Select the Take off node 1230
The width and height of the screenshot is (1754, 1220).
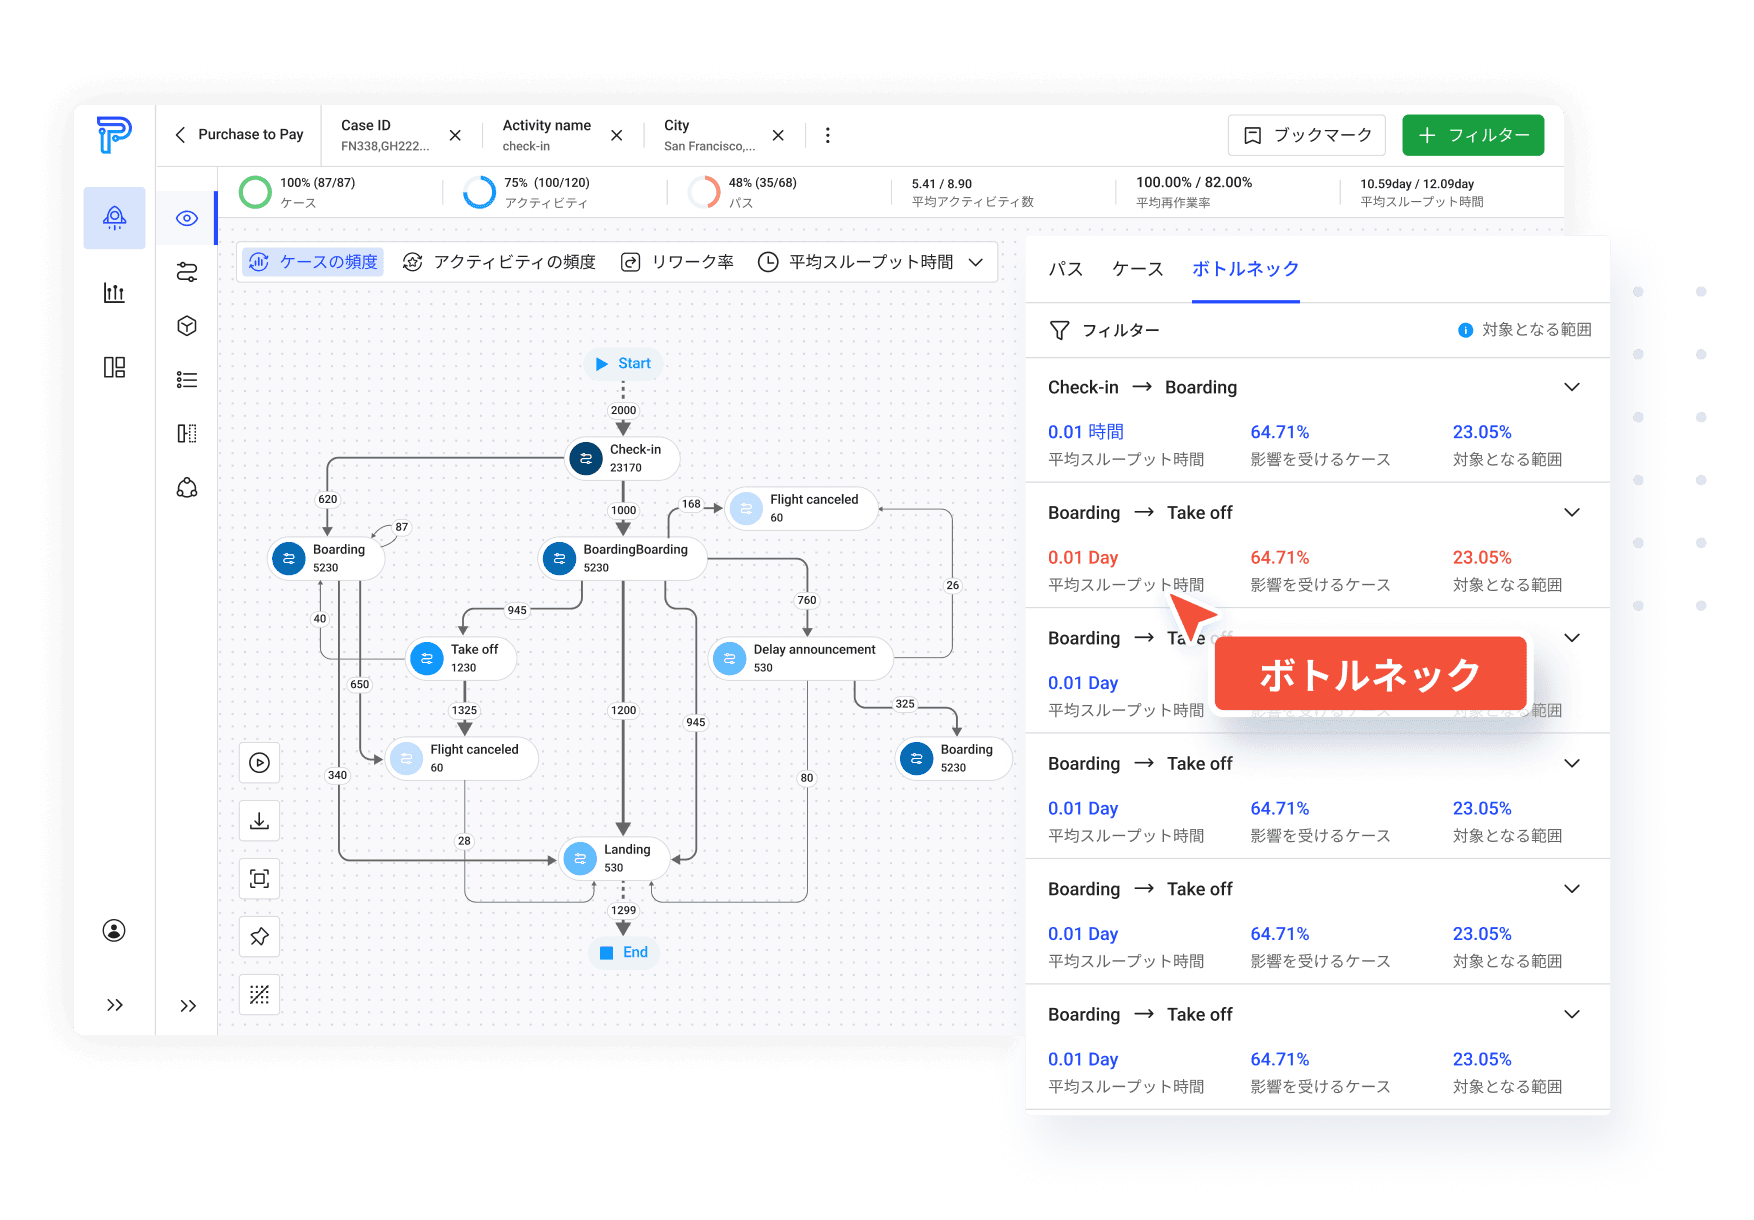click(461, 658)
